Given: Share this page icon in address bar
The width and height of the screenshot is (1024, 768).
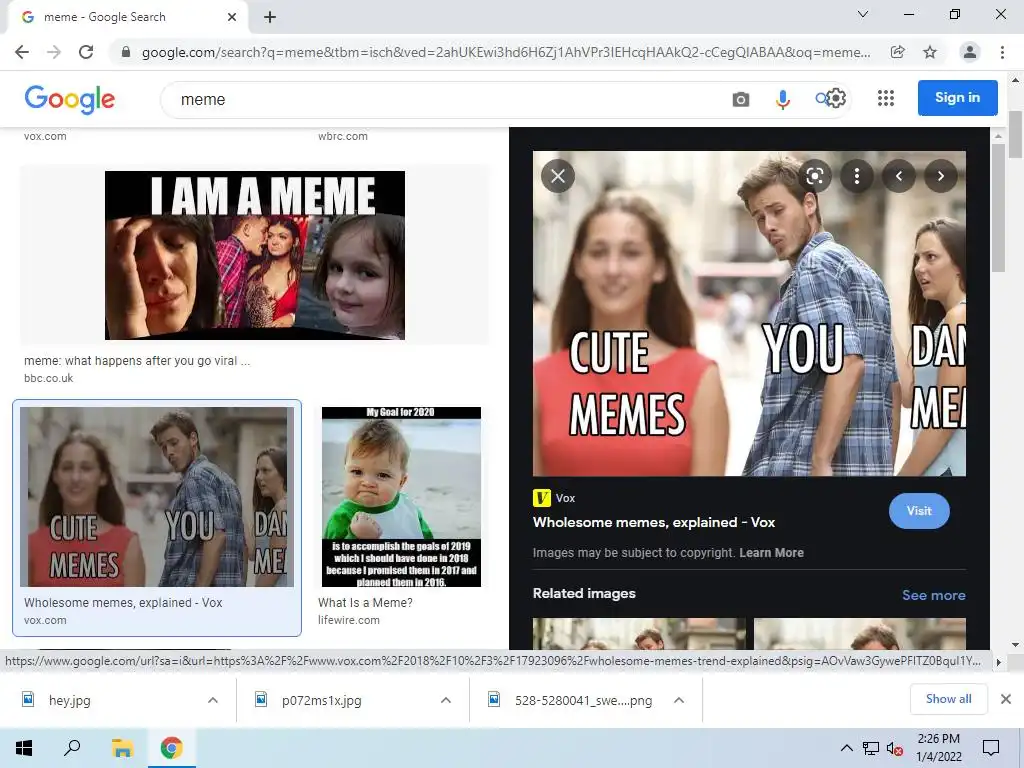Looking at the screenshot, I should [898, 52].
